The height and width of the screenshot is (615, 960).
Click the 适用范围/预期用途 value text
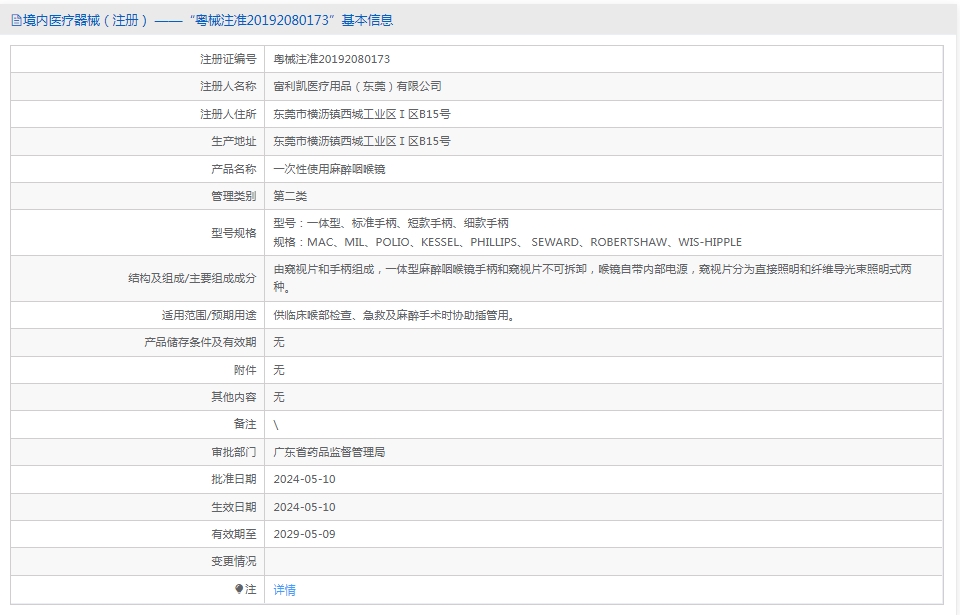click(x=396, y=315)
